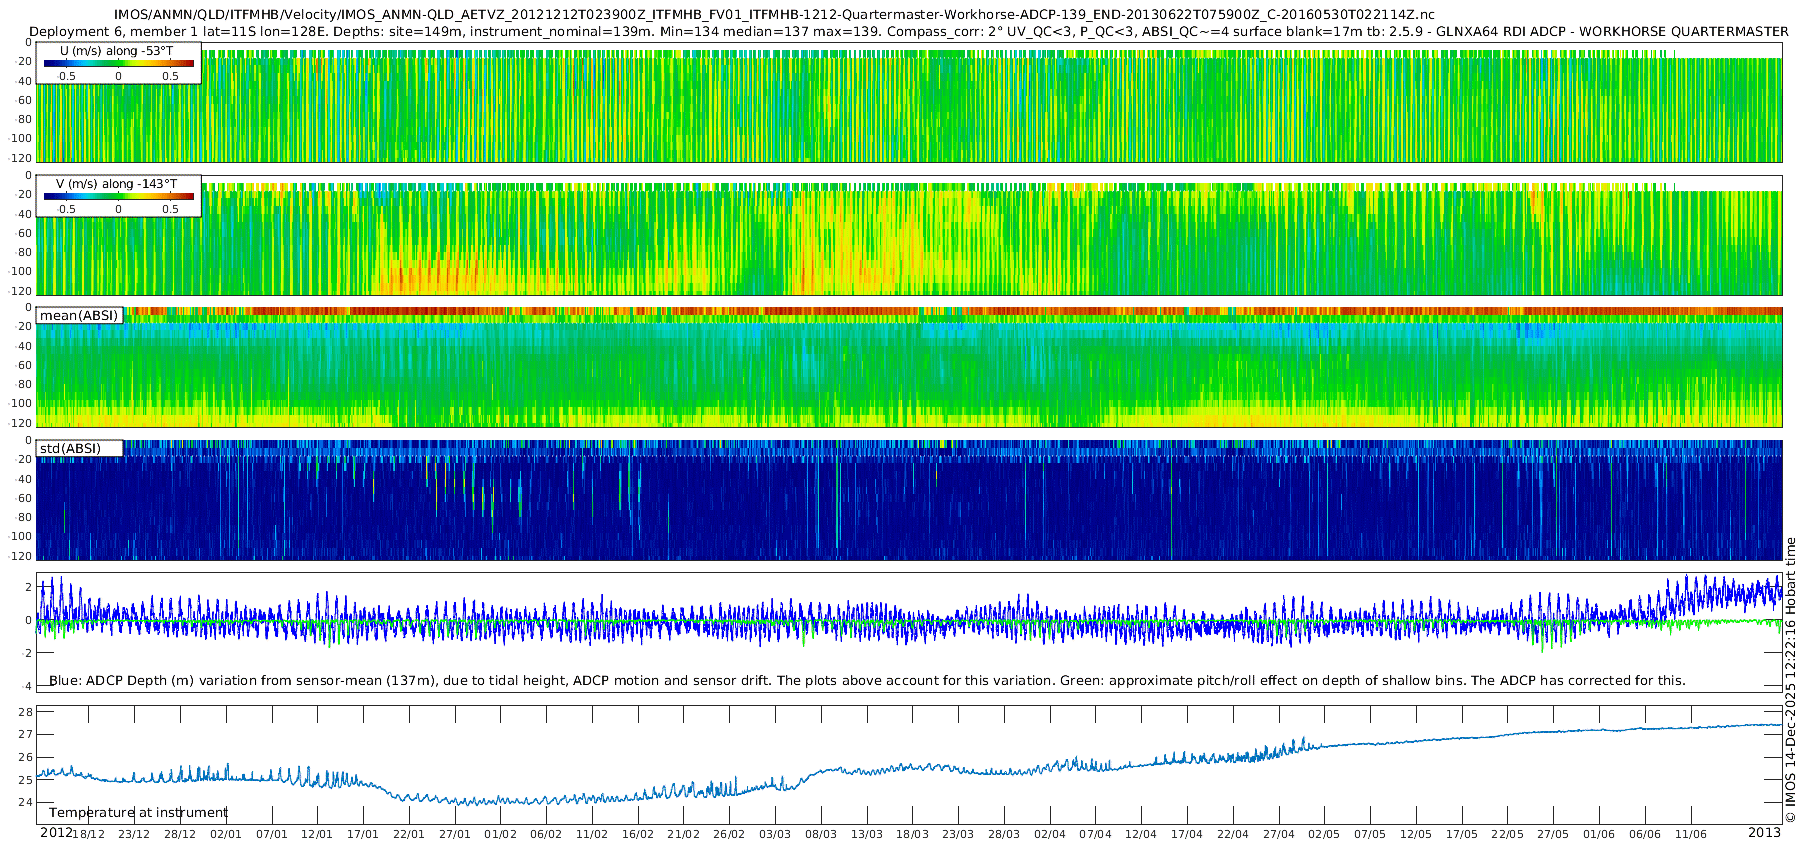The width and height of the screenshot is (1800, 850).
Task: Pick the 13/03 date tick label
Action: click(x=866, y=834)
